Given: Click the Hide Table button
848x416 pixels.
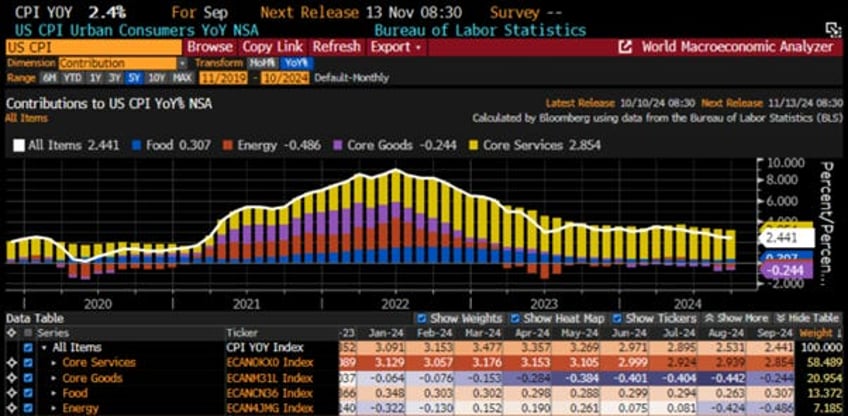Looking at the screenshot, I should 810,318.
